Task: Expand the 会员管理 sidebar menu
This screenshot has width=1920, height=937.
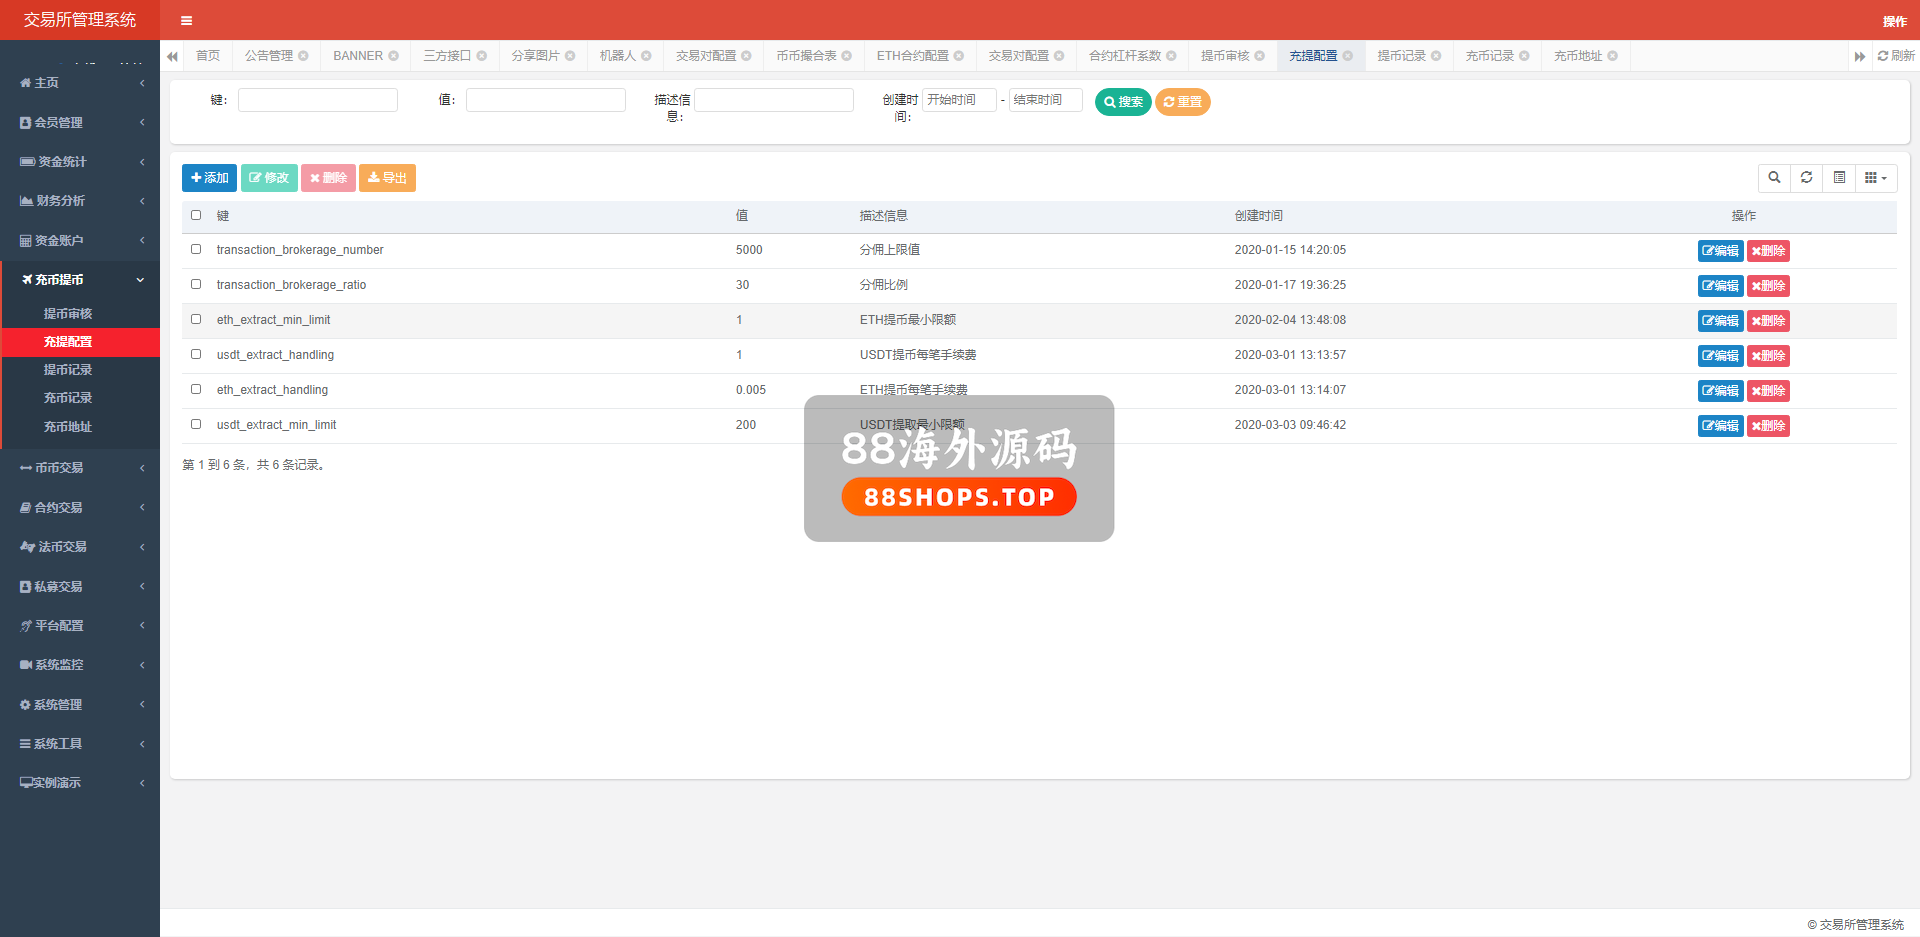Action: pos(80,122)
